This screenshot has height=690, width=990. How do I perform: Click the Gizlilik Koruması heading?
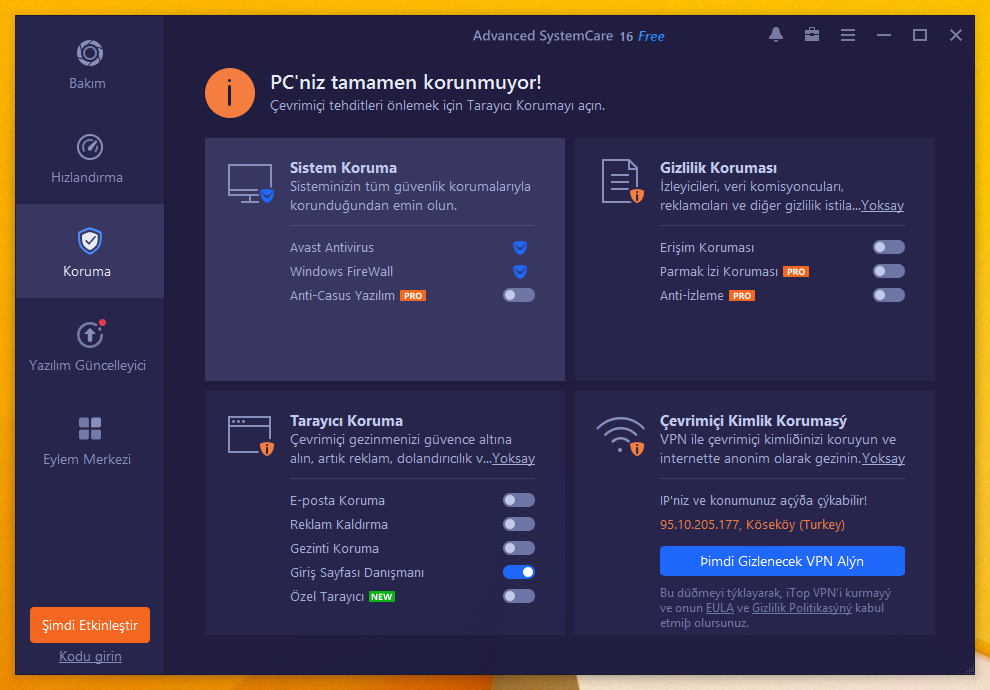pyautogui.click(x=719, y=168)
